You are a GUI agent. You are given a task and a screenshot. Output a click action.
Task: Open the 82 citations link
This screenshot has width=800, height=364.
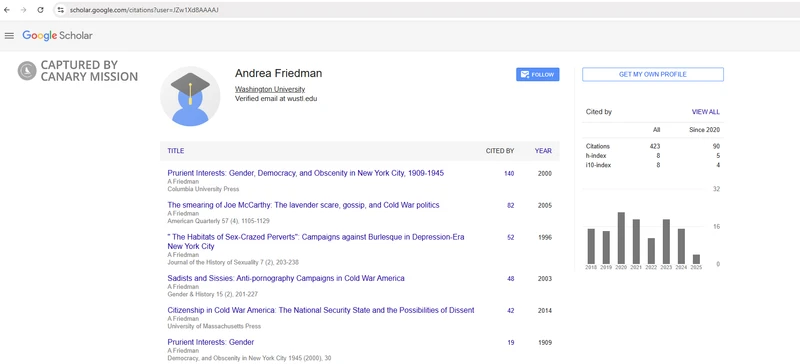pyautogui.click(x=511, y=205)
